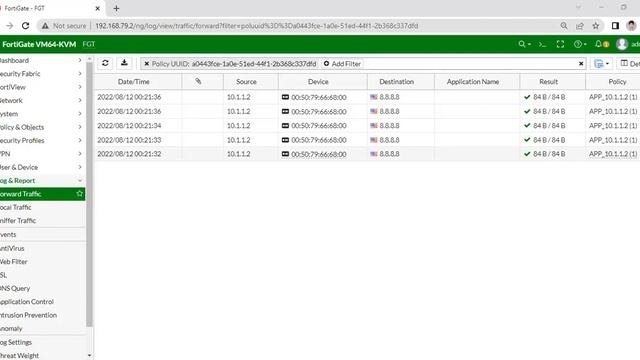Screen dimensions: 640x360
Task: Close the FortiGate - FGT browser tab
Action: click(98, 8)
